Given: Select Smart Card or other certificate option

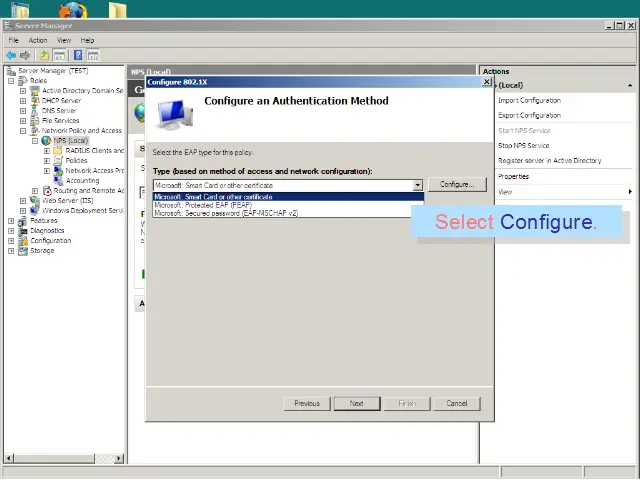Looking at the screenshot, I should (x=288, y=197).
